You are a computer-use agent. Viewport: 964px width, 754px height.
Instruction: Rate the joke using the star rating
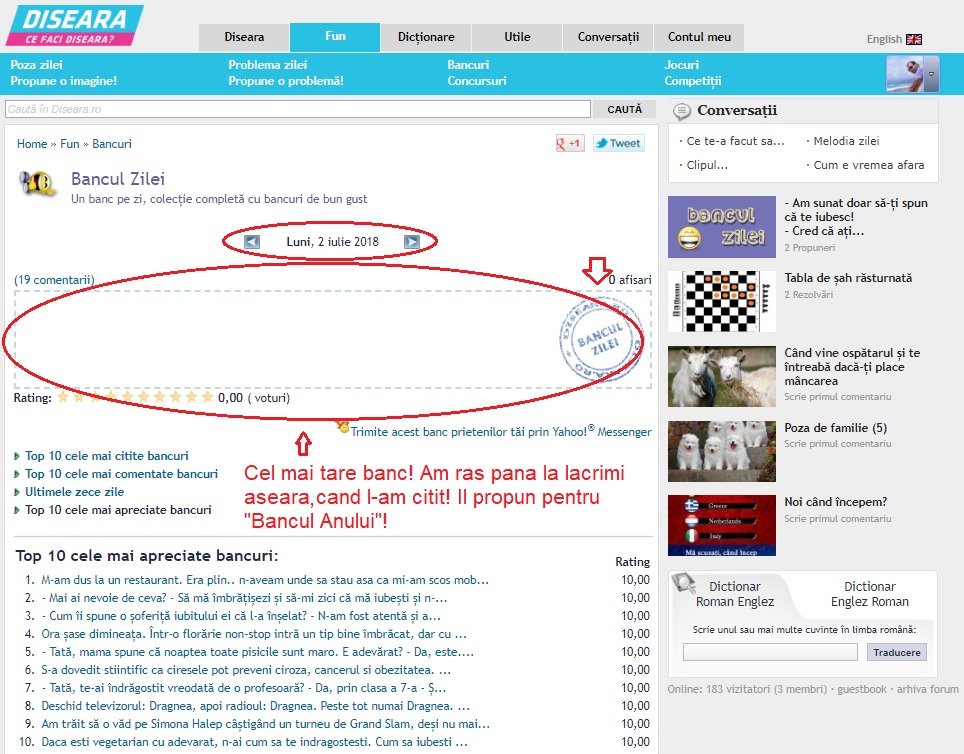pyautogui.click(x=135, y=397)
